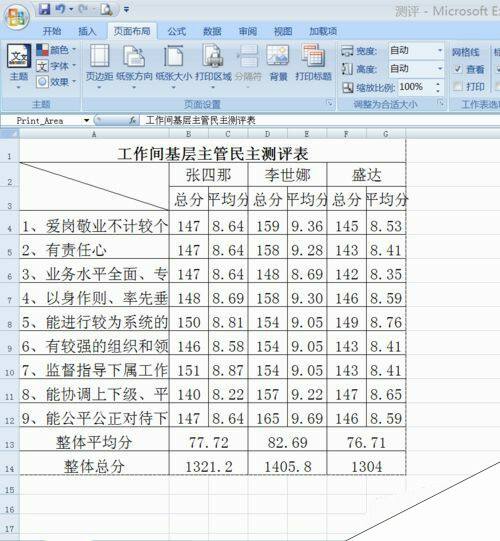Viewport: 500px width, 541px height.
Task: Choose paper Size (纸张大小)
Action: pos(173,66)
